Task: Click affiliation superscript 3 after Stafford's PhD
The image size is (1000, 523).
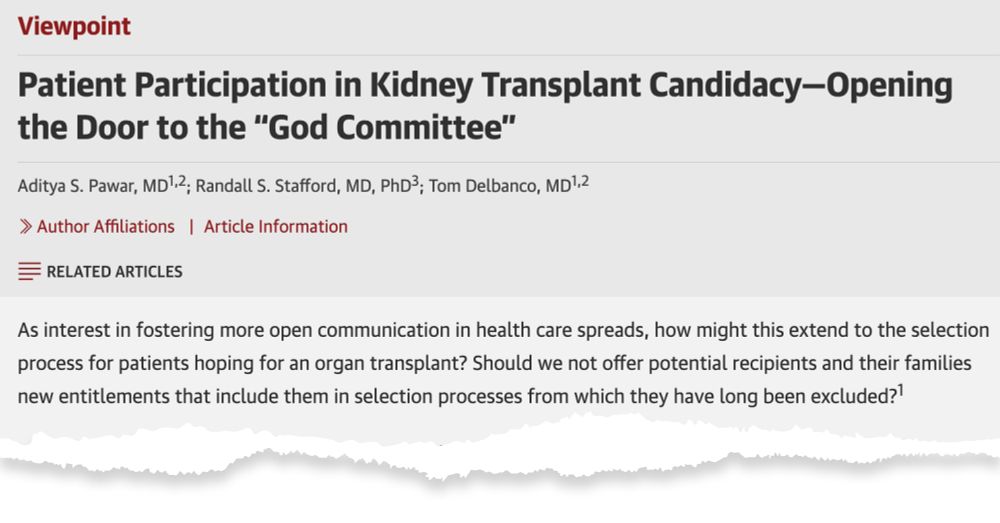Action: click(414, 181)
